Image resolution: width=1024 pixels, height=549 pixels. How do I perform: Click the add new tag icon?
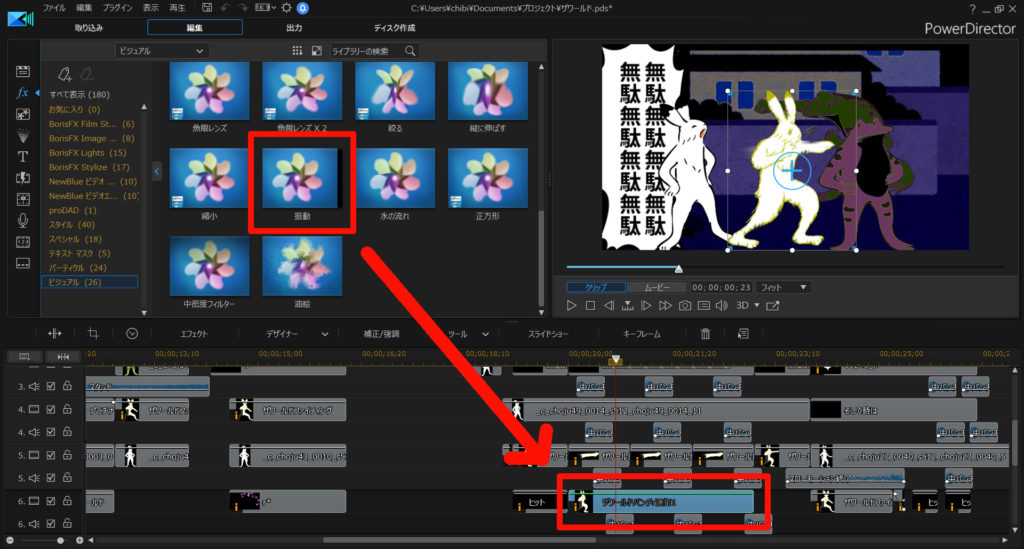pos(64,74)
